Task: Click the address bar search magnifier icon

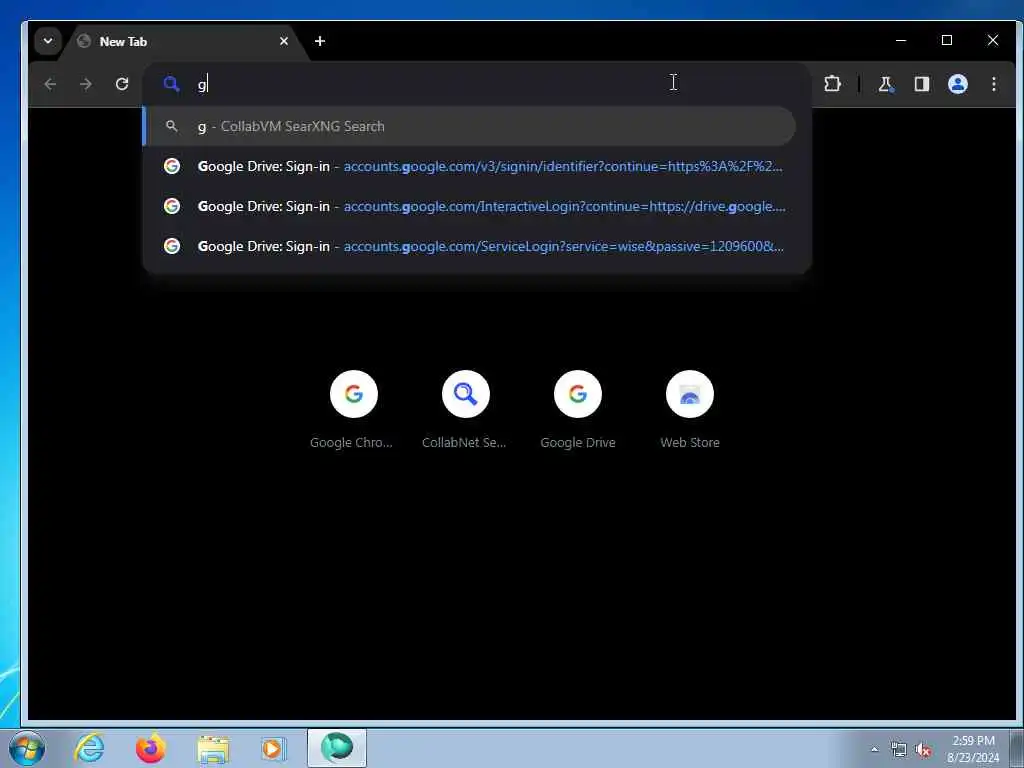Action: click(x=171, y=84)
